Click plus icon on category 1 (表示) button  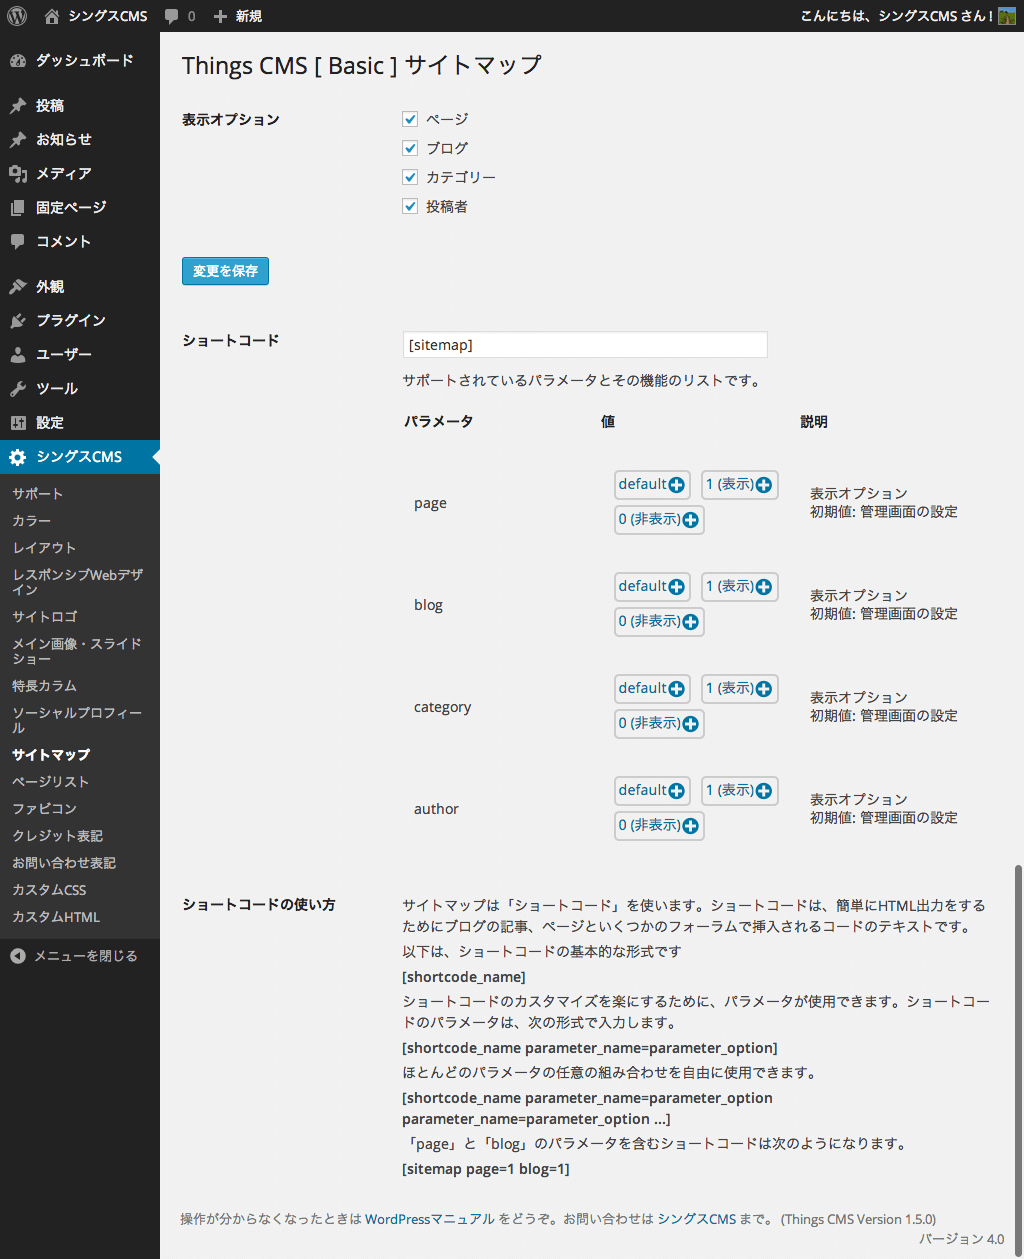[x=764, y=689]
